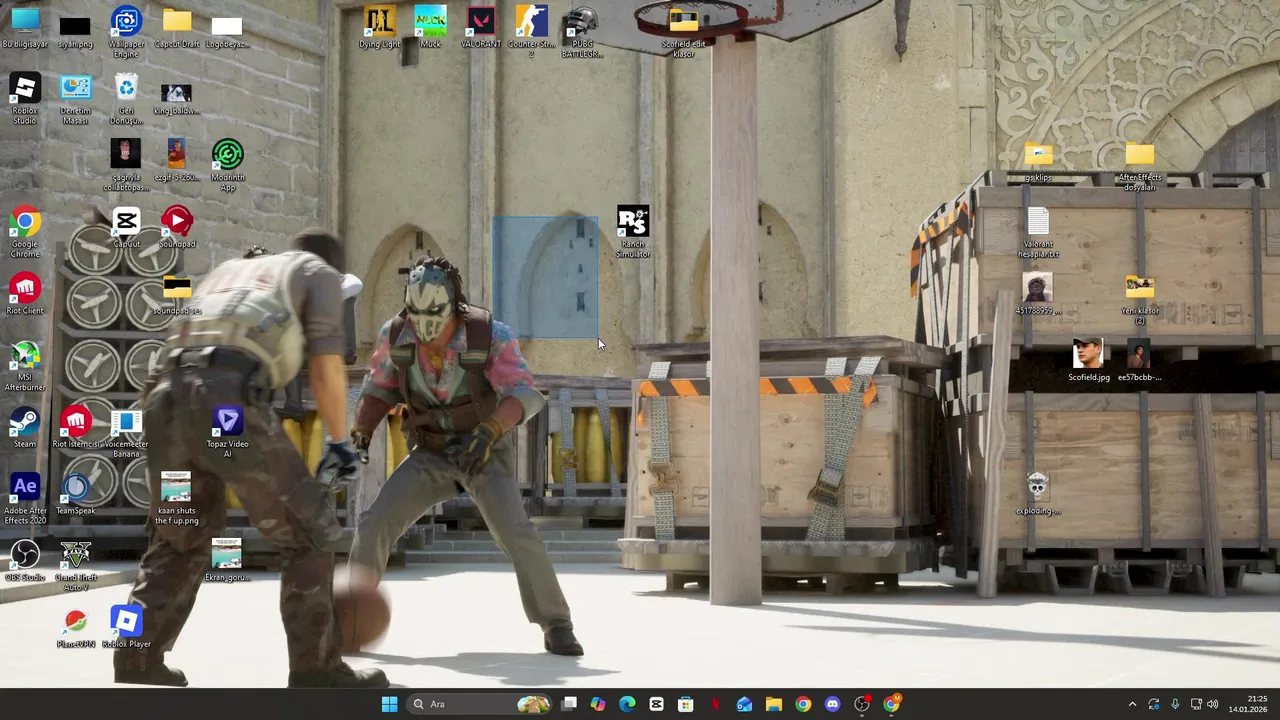Select the Bu bilgisayar desktop icon
Image resolution: width=1280 pixels, height=720 pixels.
pos(25,28)
